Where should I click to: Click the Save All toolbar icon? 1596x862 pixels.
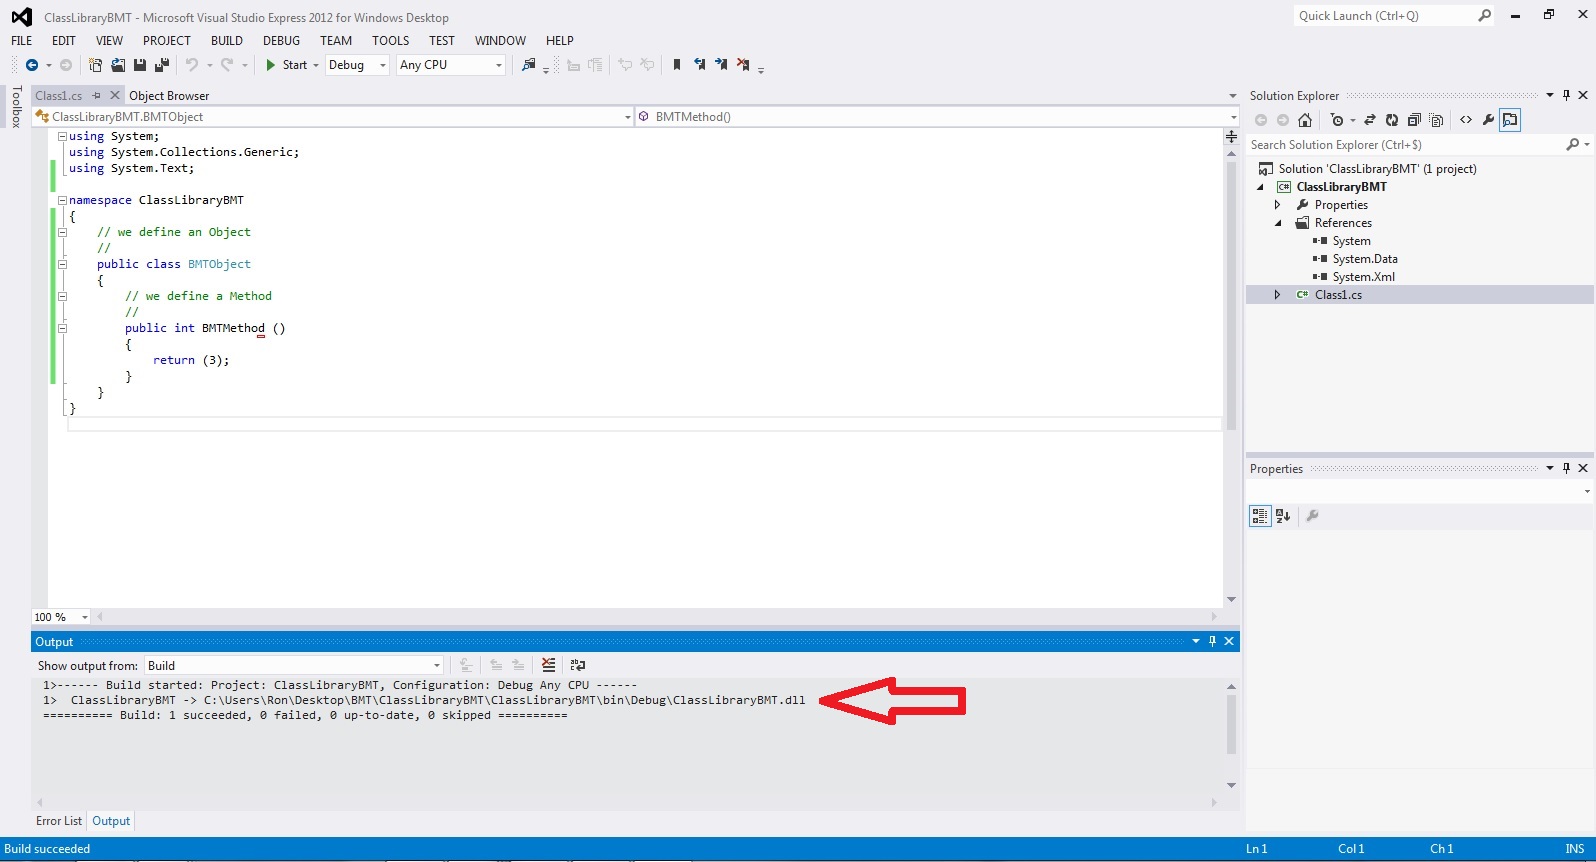click(161, 65)
